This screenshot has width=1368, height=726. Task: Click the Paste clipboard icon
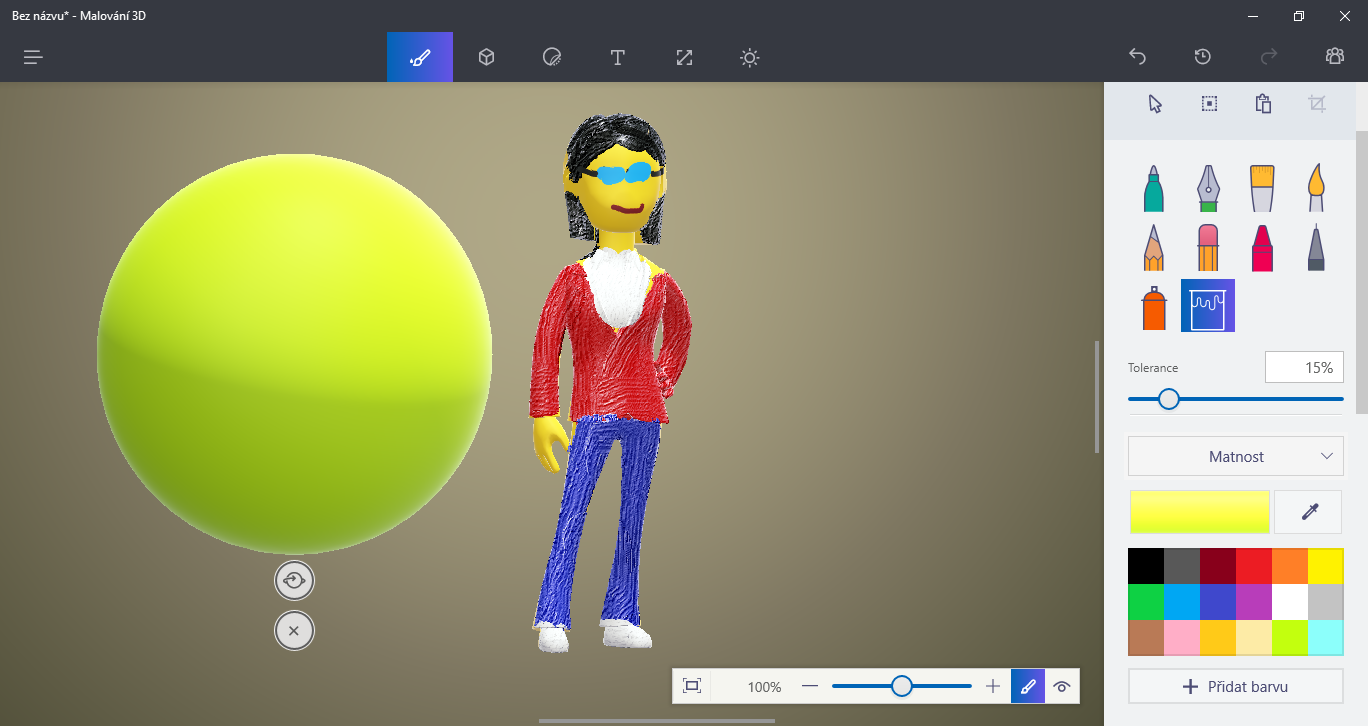point(1263,104)
